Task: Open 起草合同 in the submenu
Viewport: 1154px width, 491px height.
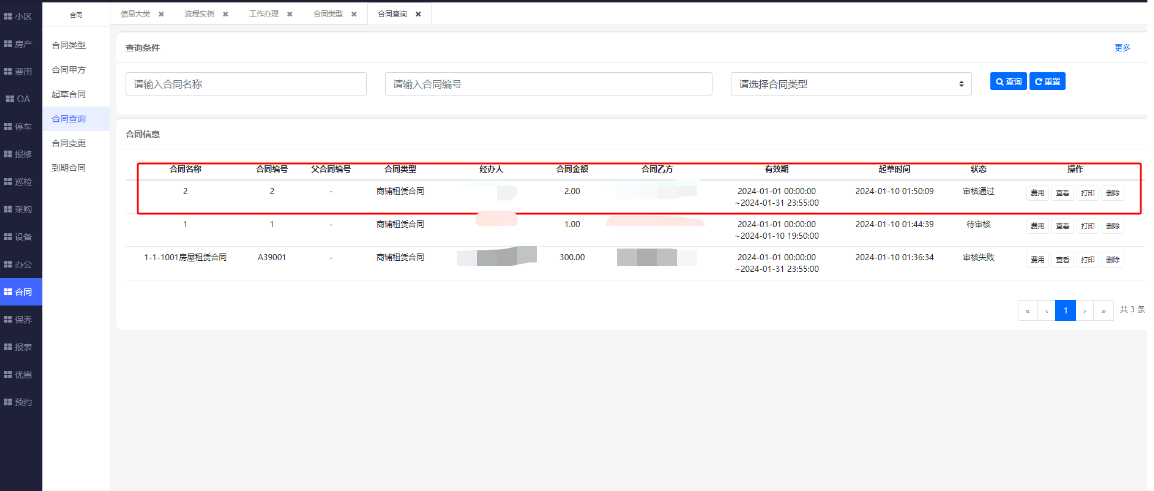Action: point(68,94)
